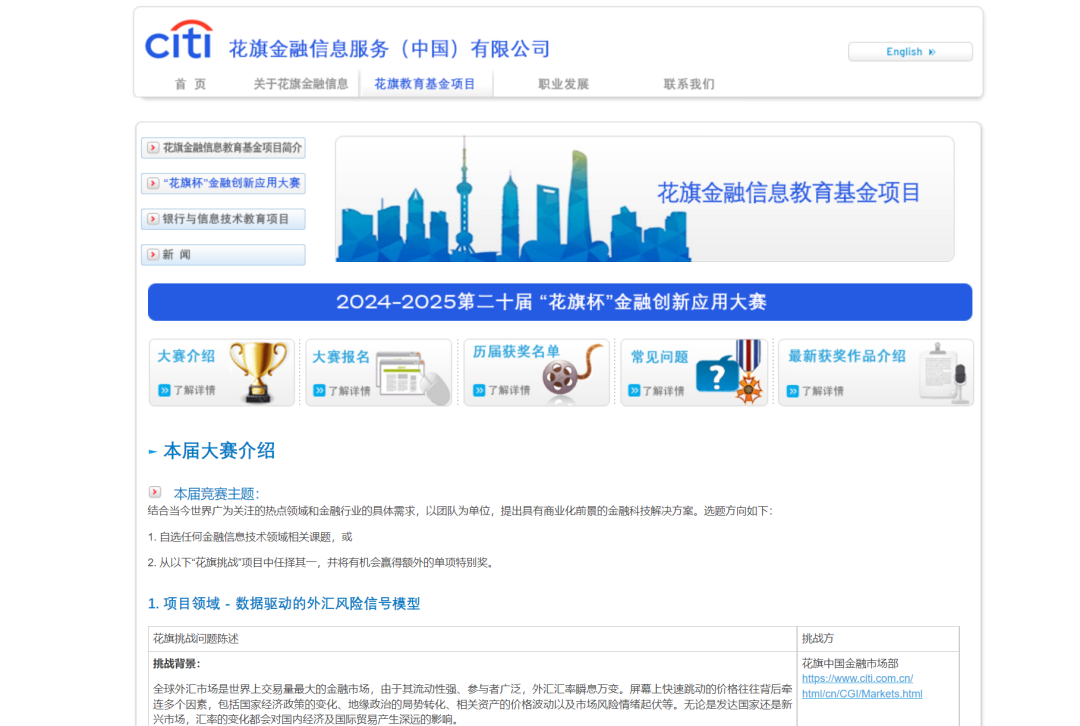Viewport: 1080px width, 726px height.
Task: Click the 本届竞赛主题 heading text
Action: 216,494
